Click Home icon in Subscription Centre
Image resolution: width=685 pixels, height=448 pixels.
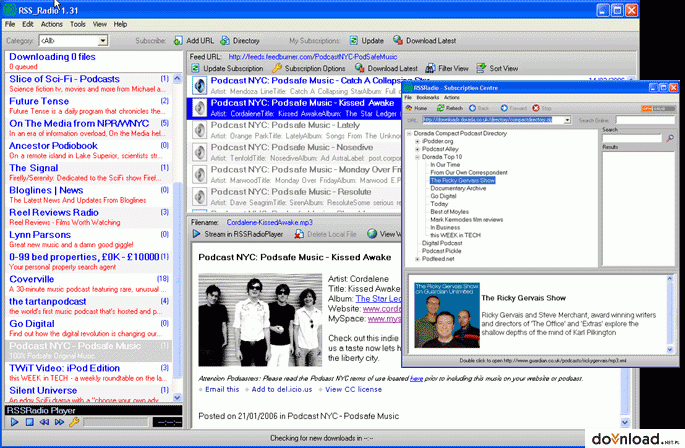(409, 108)
